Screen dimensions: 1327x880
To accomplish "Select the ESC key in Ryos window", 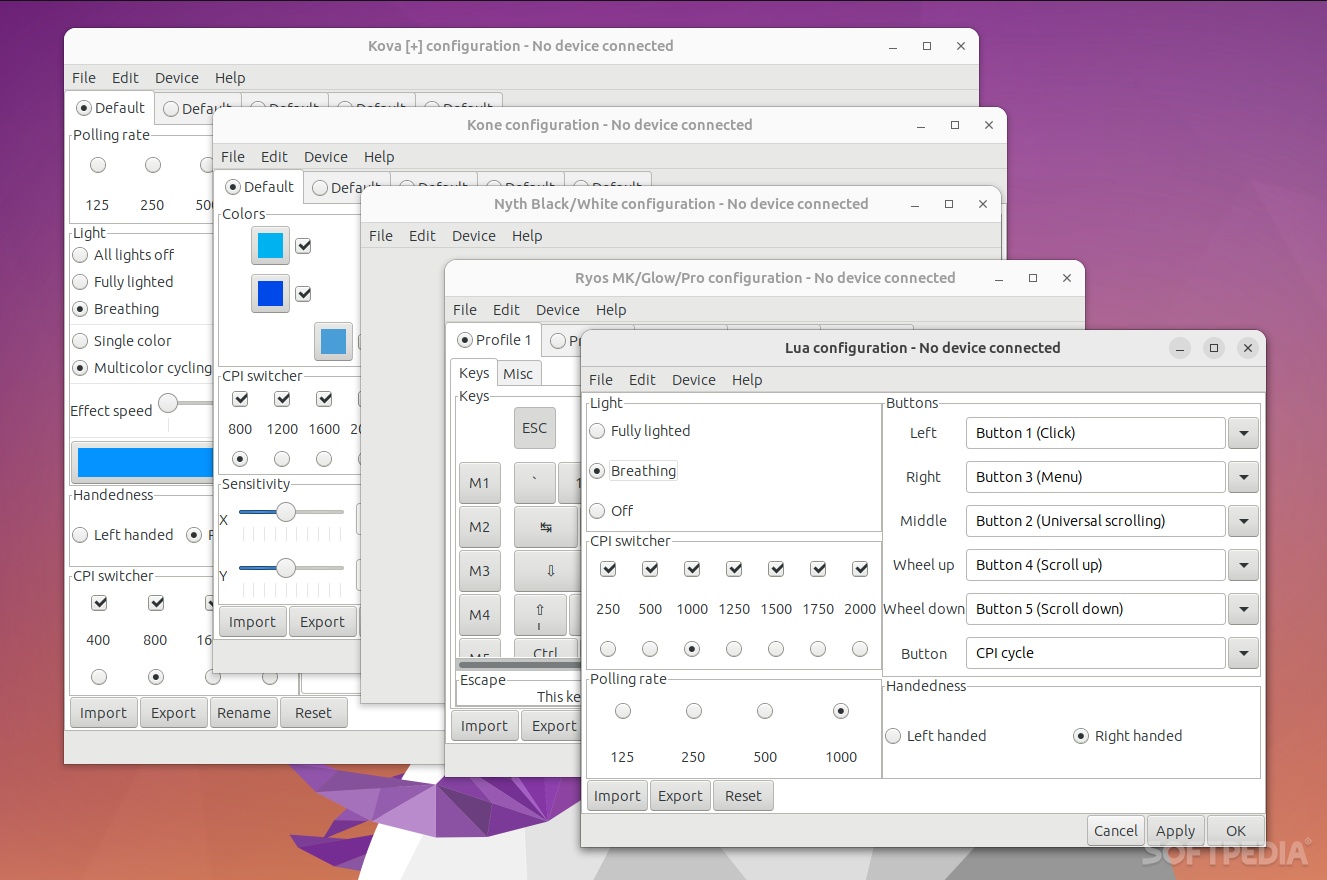I will (x=535, y=428).
